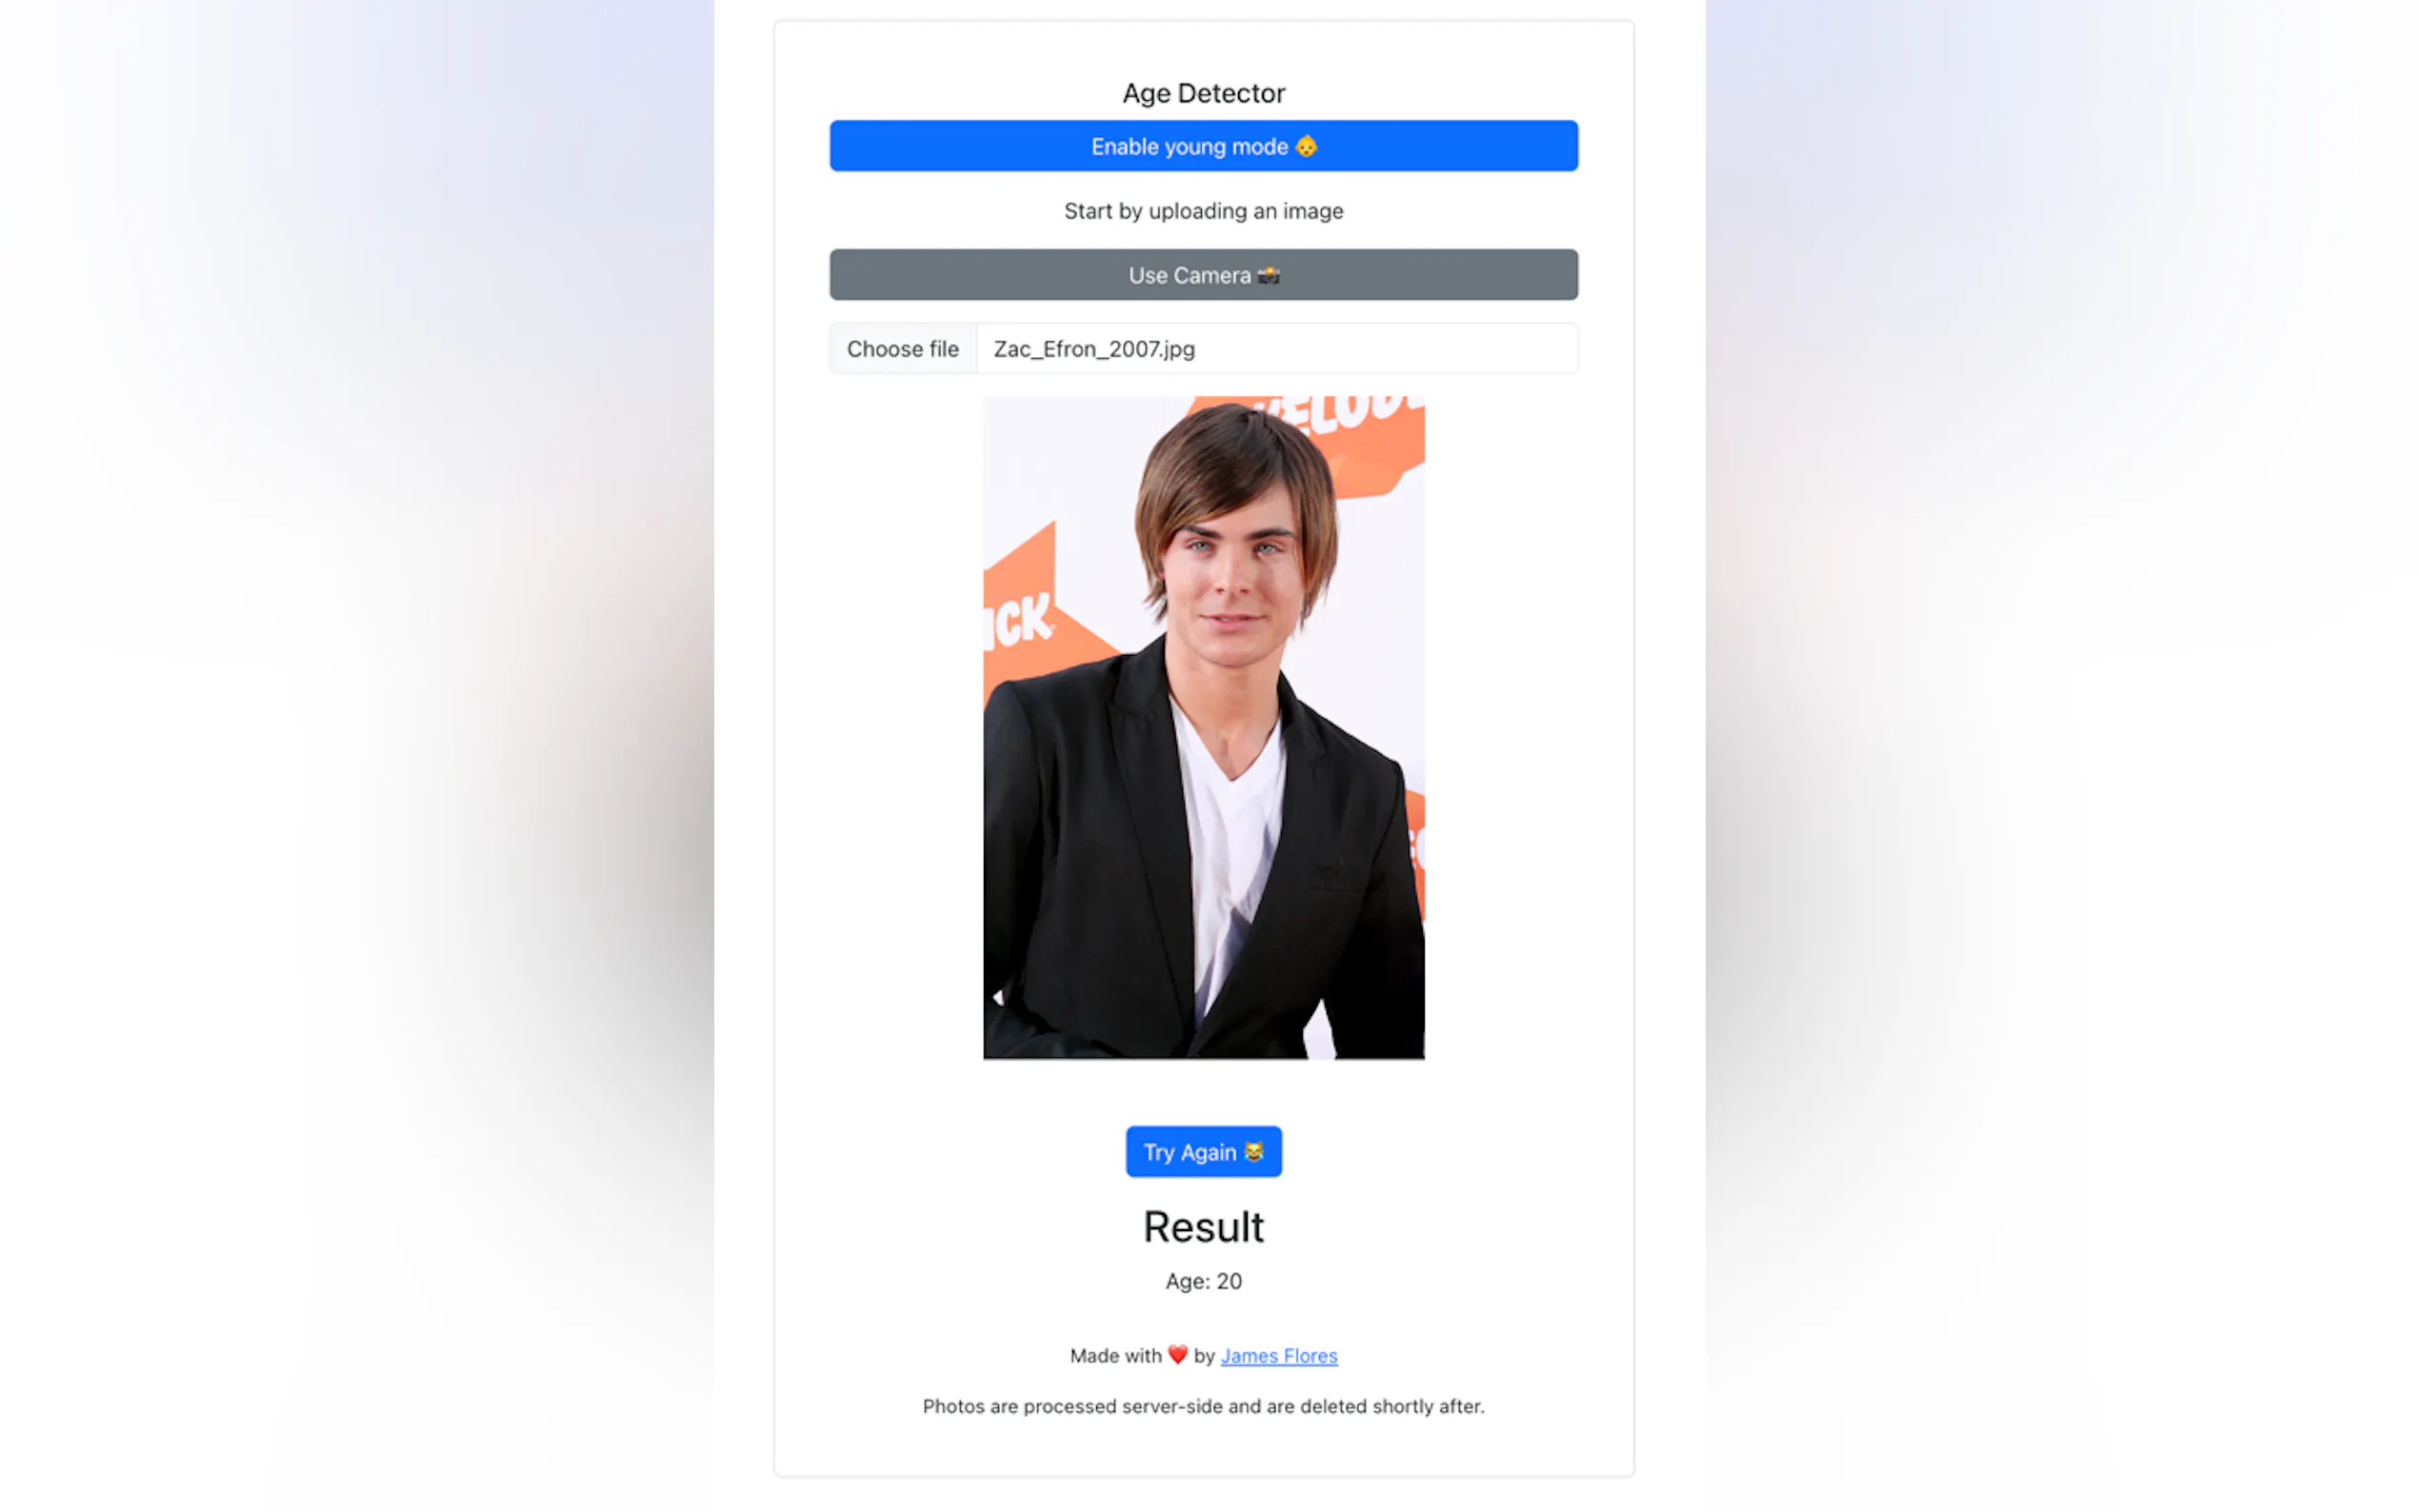Enable young mode
This screenshot has height=1512, width=2419.
coord(1203,146)
